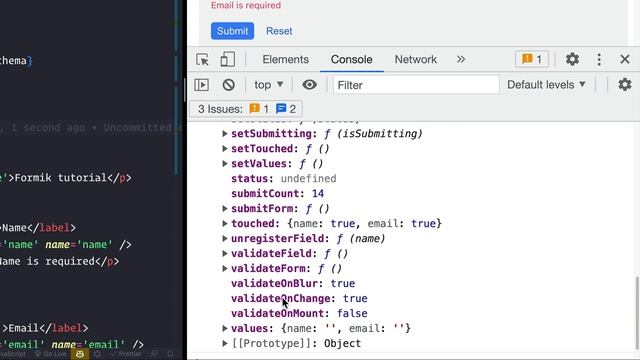Click the Reset form link
This screenshot has height=360, width=640.
(x=279, y=31)
